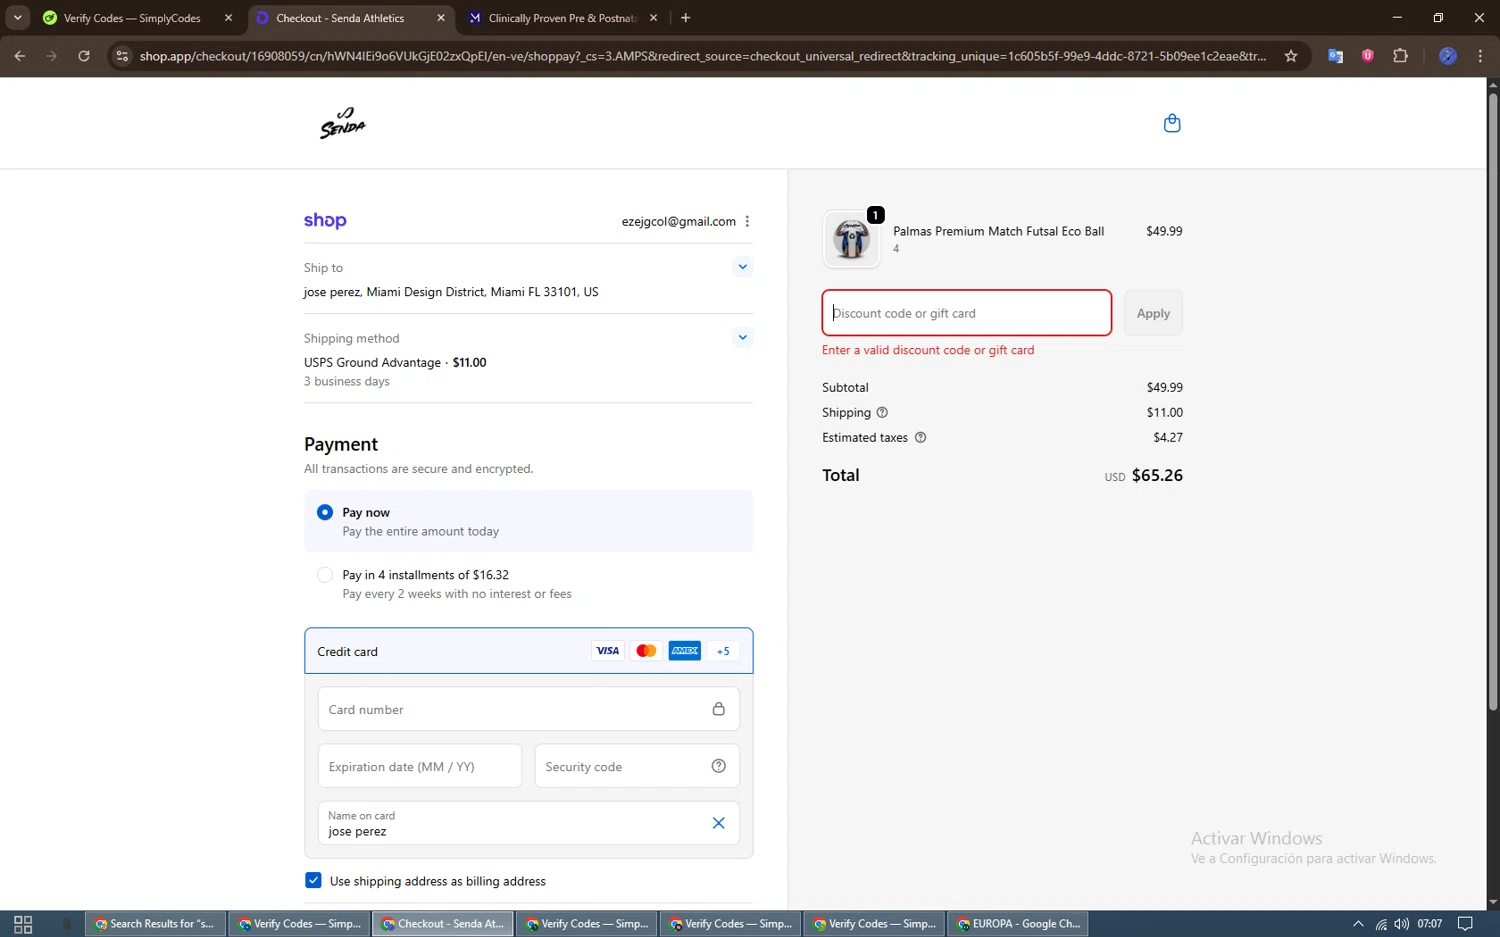Show hidden system tray icons

tap(1358, 924)
